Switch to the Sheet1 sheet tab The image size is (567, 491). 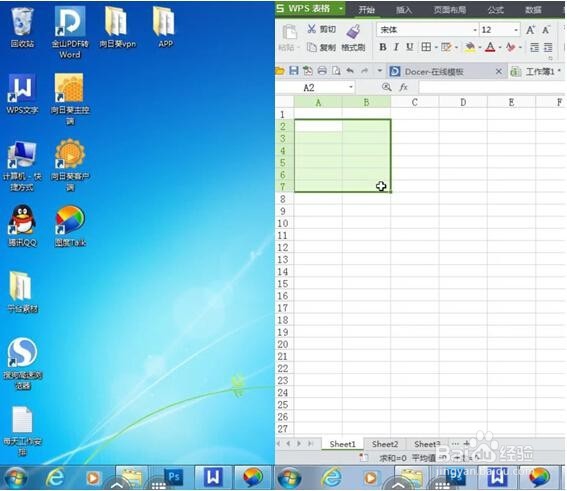click(342, 444)
